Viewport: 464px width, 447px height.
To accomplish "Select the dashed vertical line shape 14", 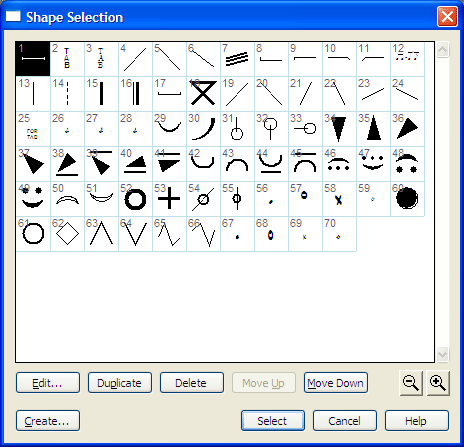I will (67, 94).
